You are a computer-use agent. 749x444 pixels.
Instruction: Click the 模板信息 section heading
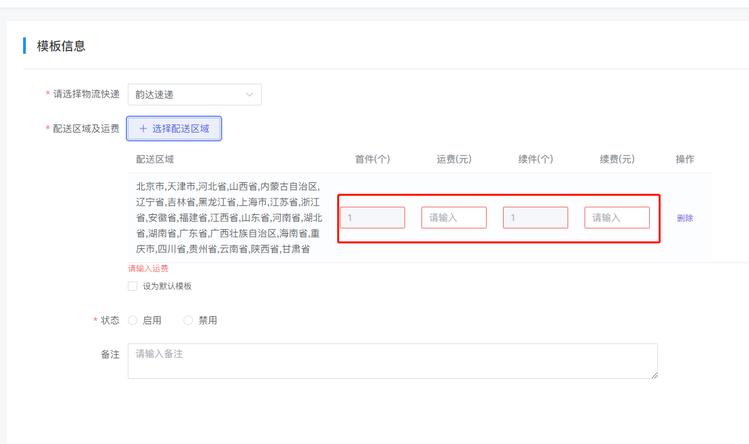click(61, 46)
